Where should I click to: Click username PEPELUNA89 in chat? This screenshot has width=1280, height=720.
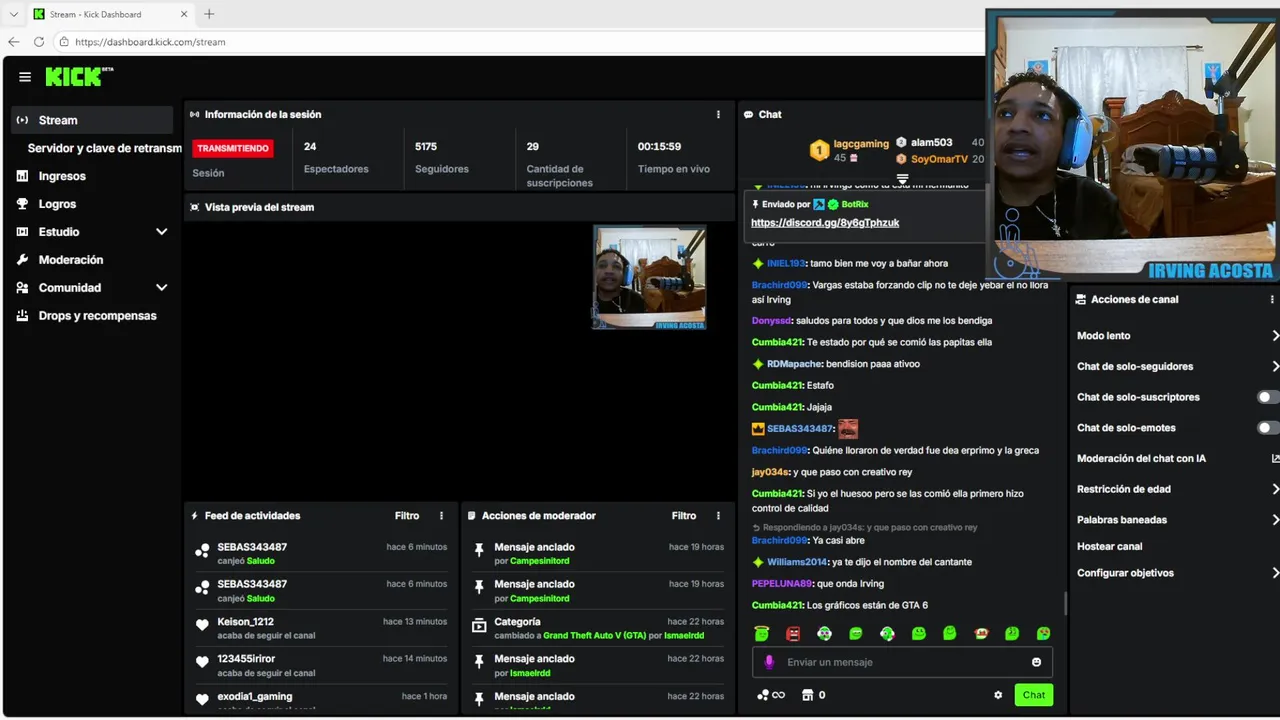(x=782, y=584)
